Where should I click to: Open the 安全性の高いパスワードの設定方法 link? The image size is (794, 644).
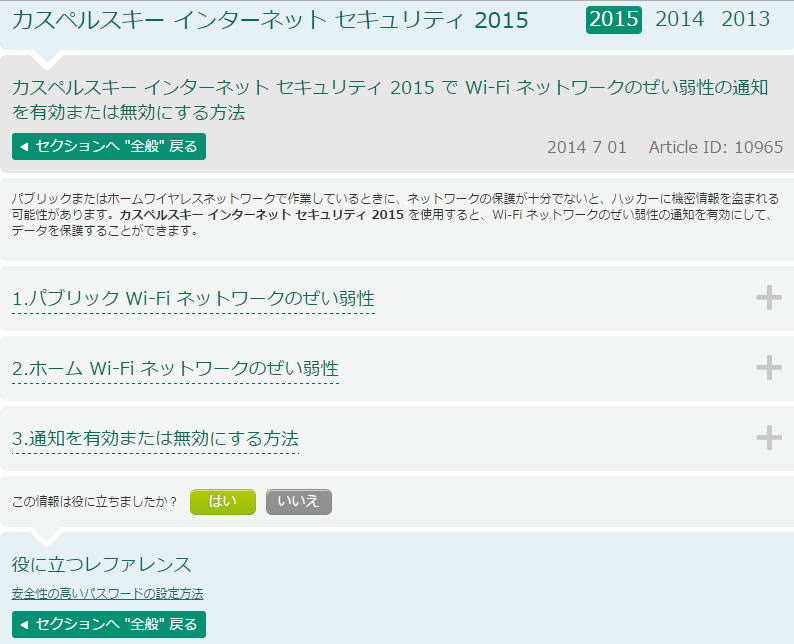pos(107,593)
